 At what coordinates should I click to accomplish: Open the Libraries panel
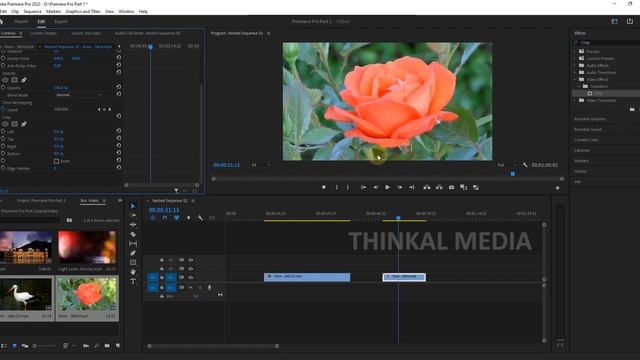tap(582, 151)
